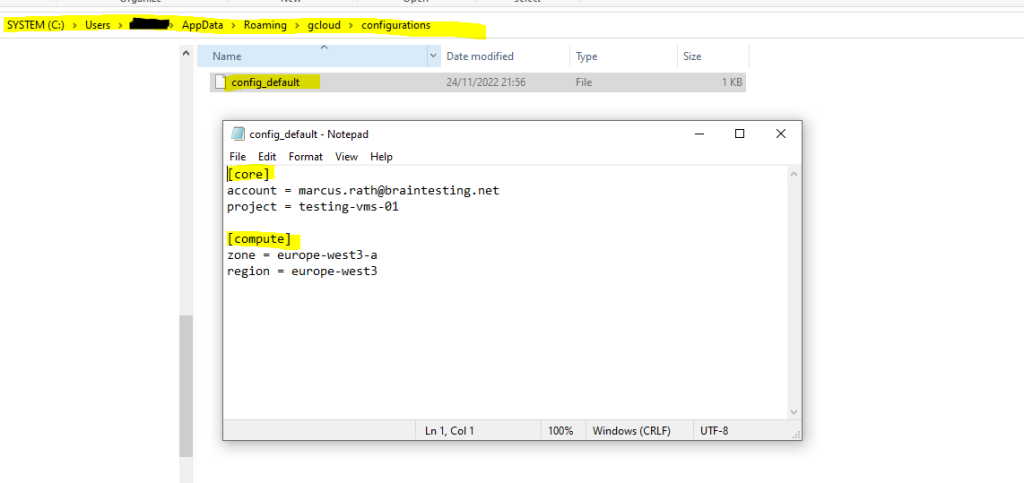Click the zone = europe-west3-a line
Viewport: 1024px width, 483px height.
[302, 255]
